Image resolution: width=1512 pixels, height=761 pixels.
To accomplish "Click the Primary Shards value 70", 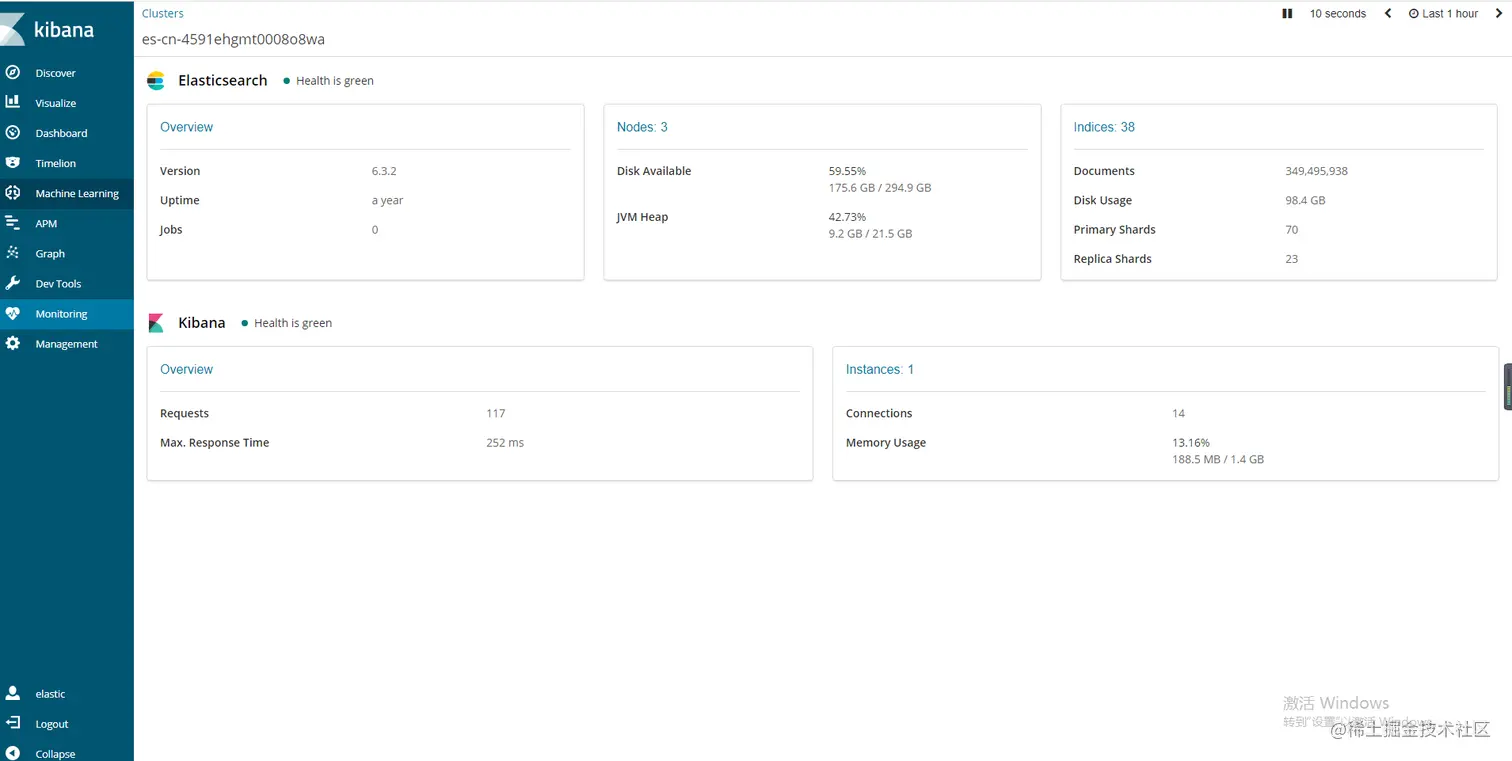I will (x=1292, y=229).
